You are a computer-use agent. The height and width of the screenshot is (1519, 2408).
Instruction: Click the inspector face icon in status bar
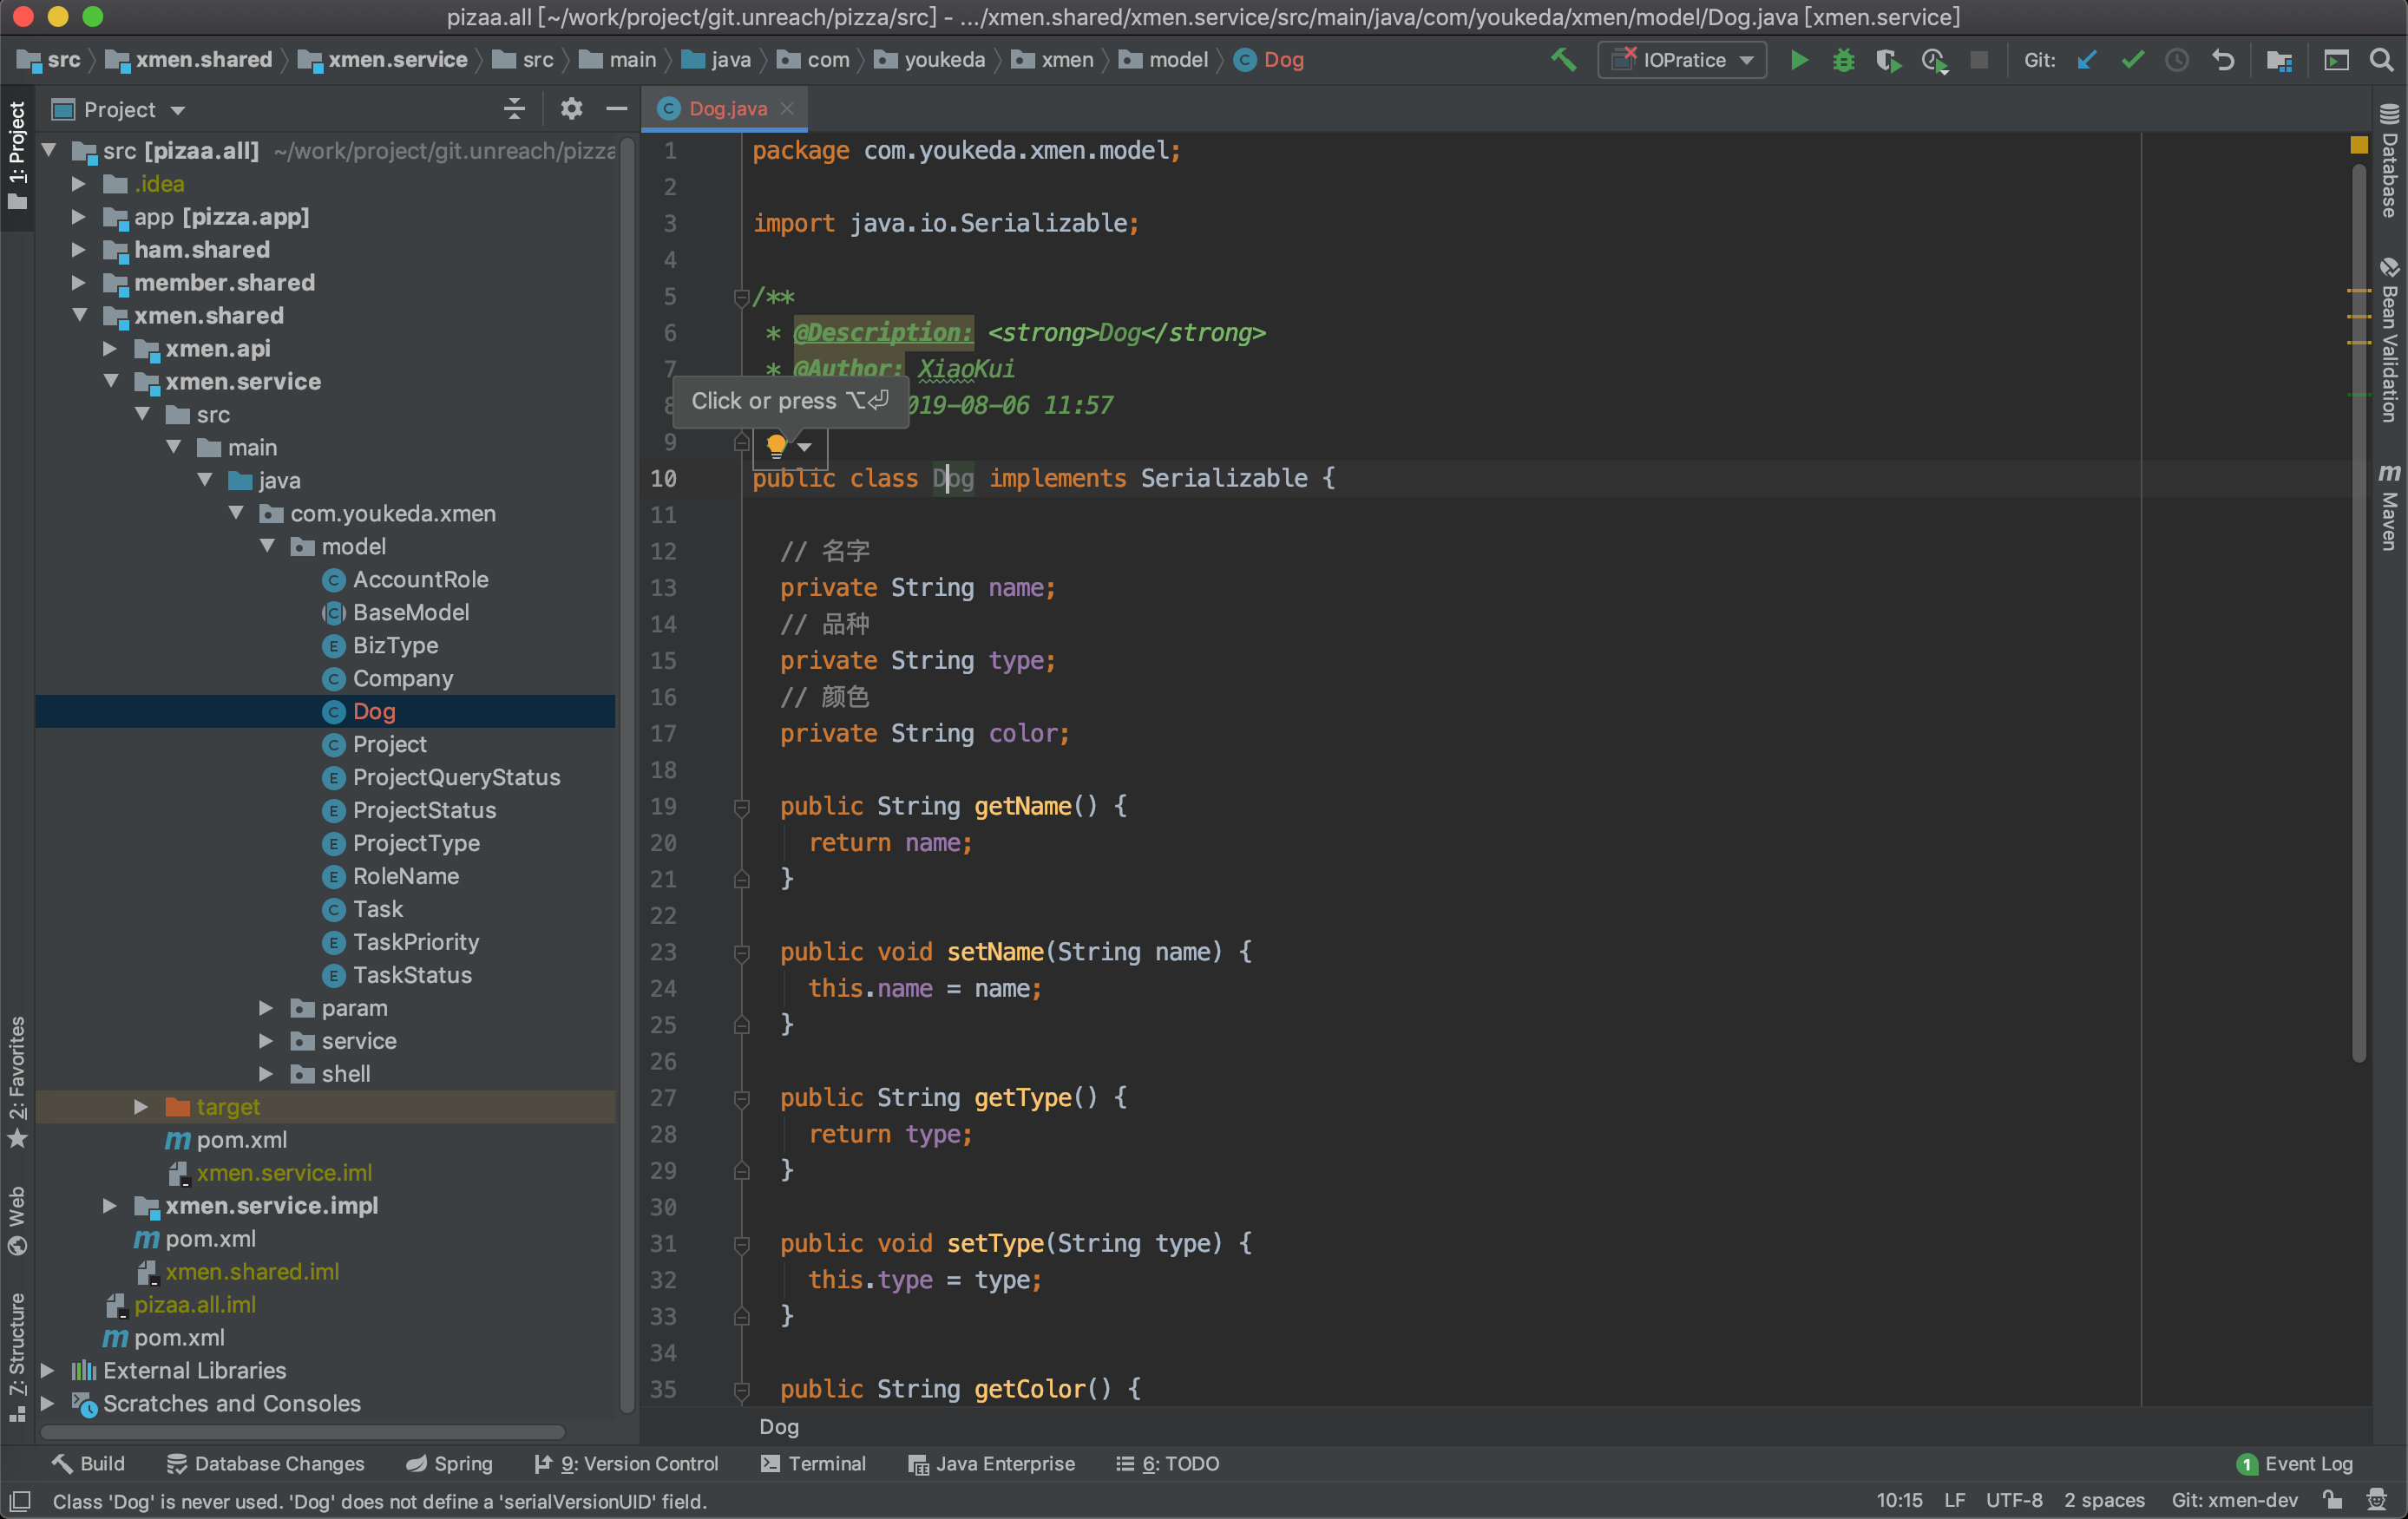coord(2377,1500)
